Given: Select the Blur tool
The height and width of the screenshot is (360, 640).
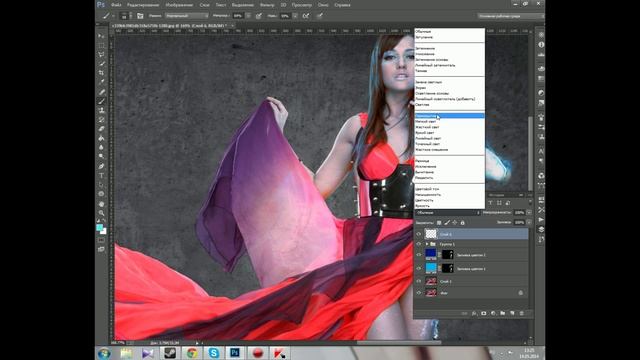Looking at the screenshot, I should (x=101, y=147).
